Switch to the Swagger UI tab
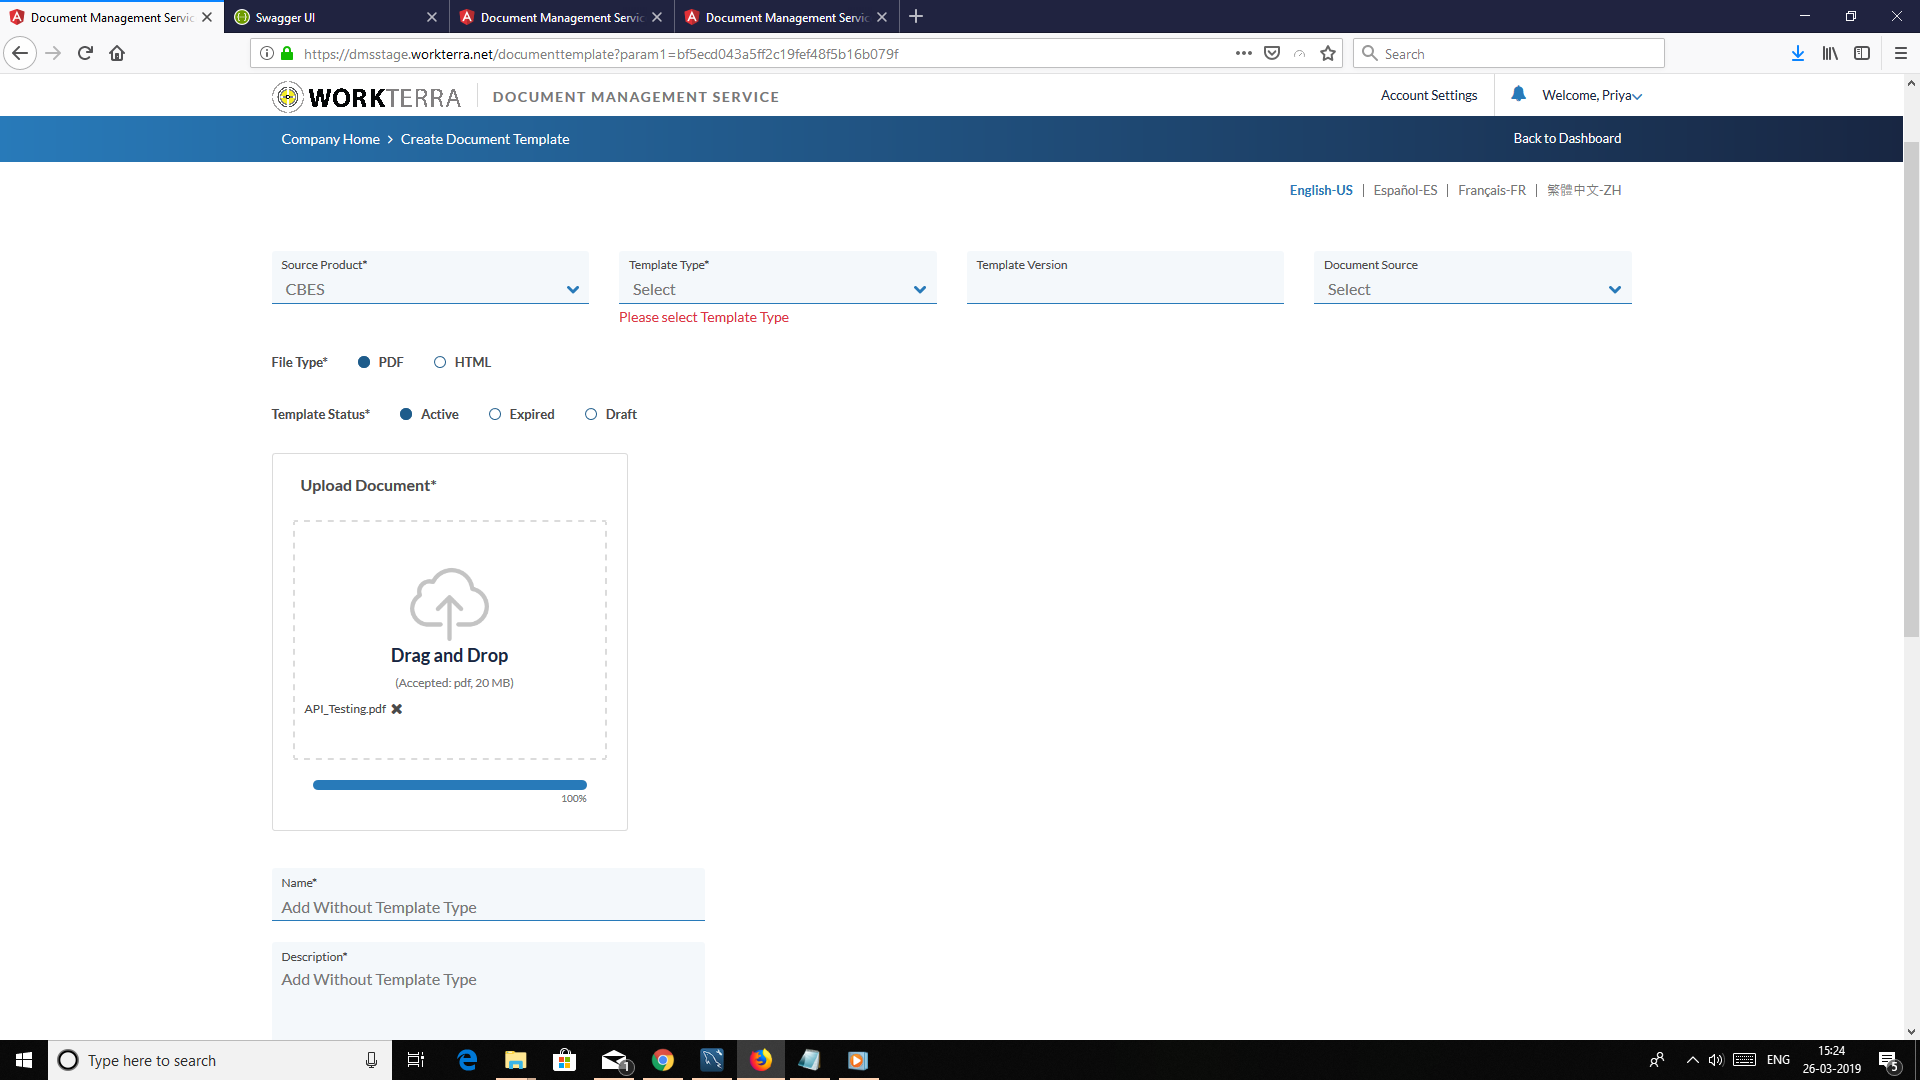Screen dimensions: 1920x1080 pos(334,17)
